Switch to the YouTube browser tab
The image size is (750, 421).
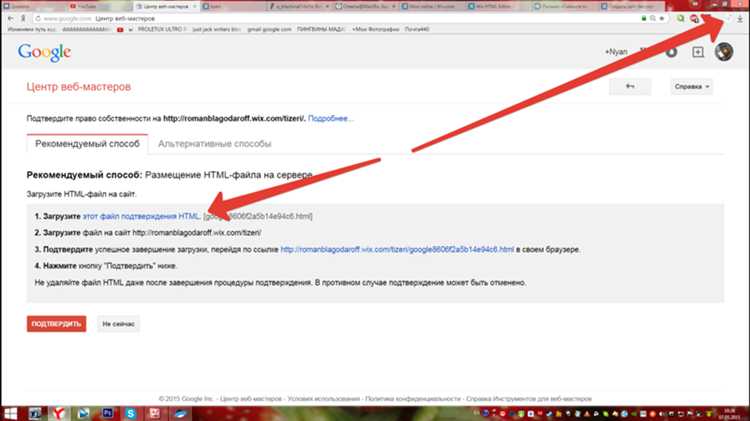99,6
